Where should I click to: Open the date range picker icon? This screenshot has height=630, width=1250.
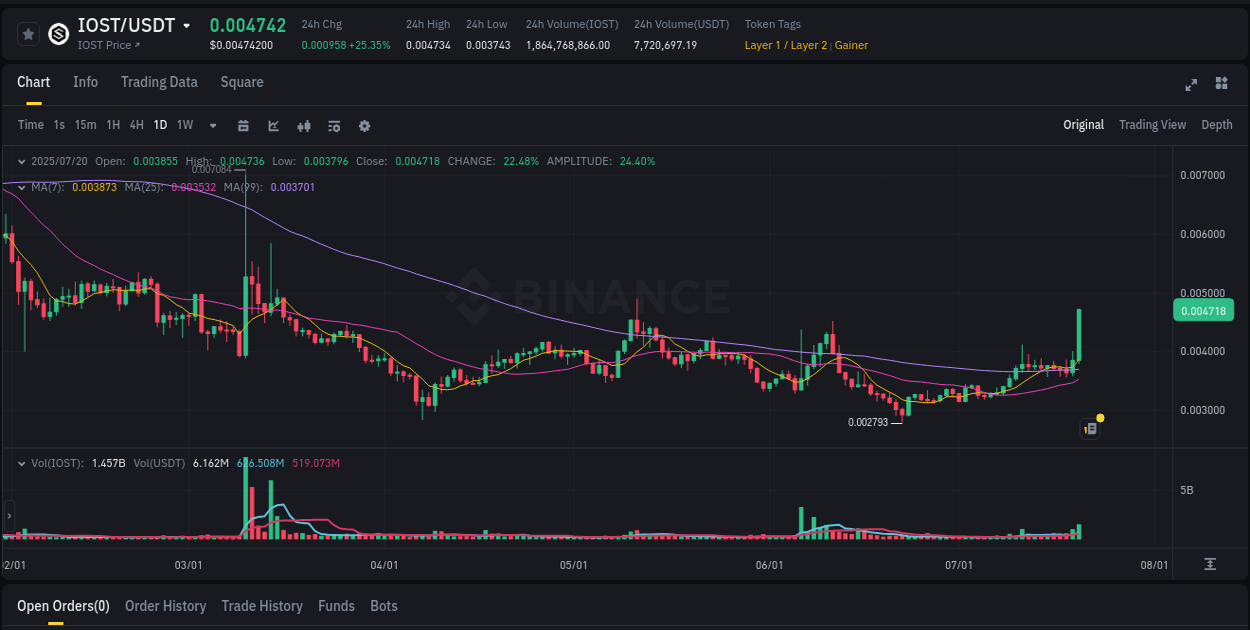(243, 125)
